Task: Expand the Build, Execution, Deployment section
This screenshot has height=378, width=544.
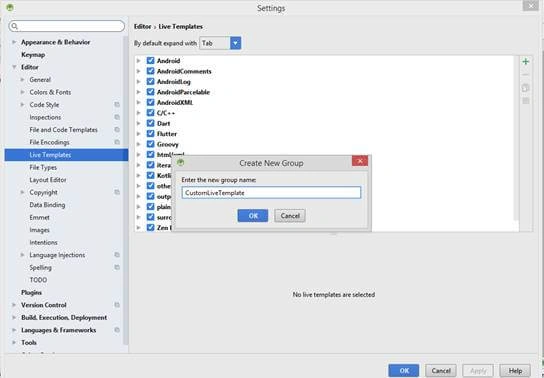Action: coord(14,317)
